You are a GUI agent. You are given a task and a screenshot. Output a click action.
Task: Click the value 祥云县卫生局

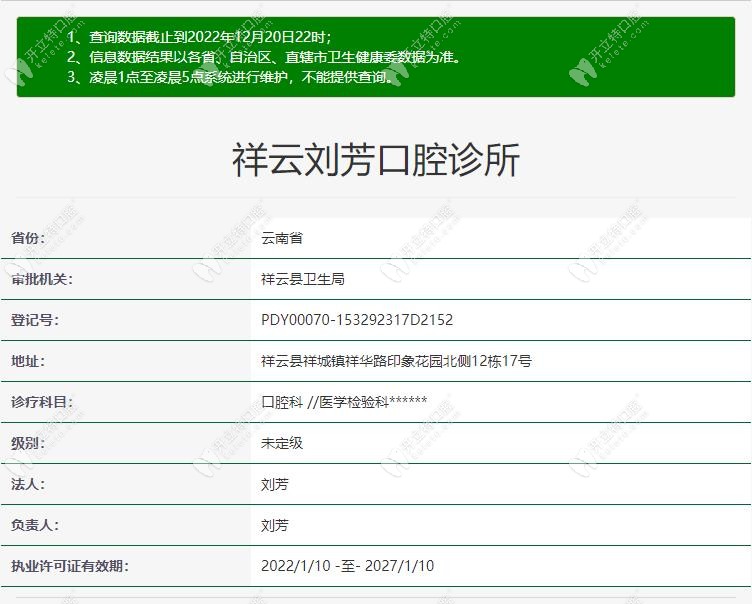click(x=303, y=279)
